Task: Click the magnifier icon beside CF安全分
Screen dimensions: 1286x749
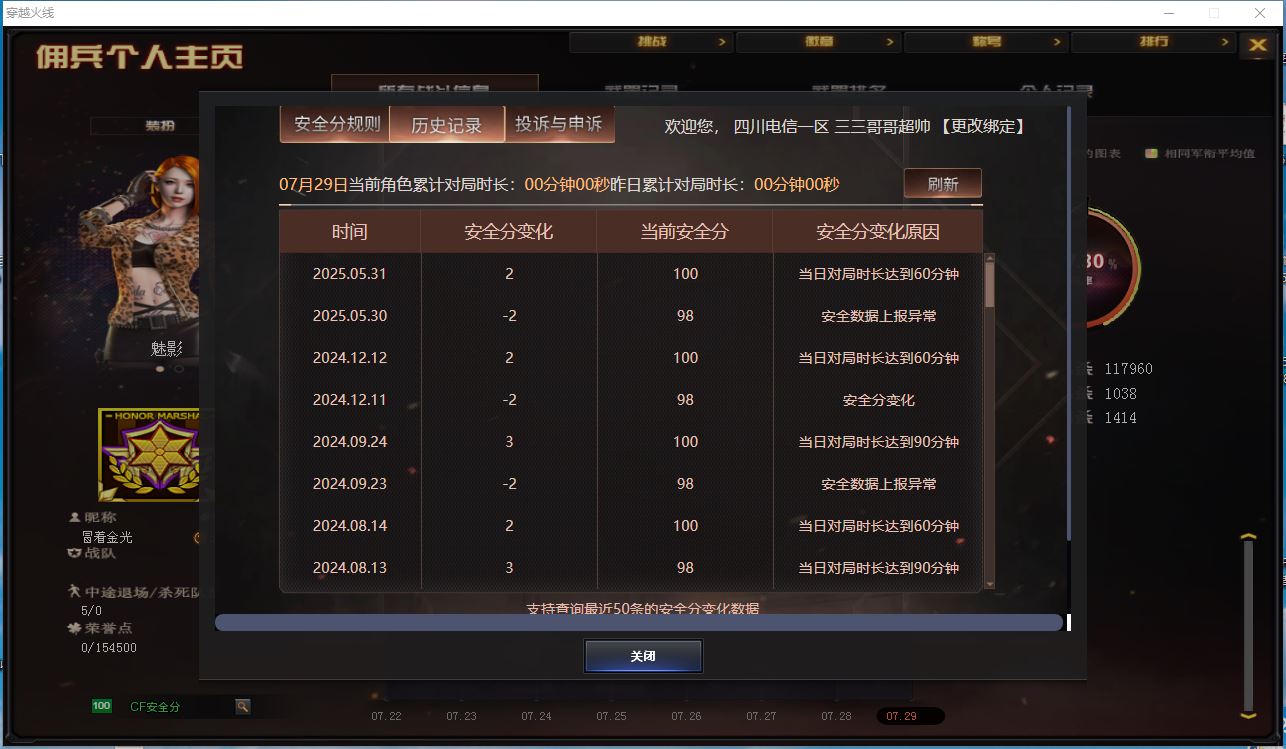Action: pyautogui.click(x=242, y=706)
